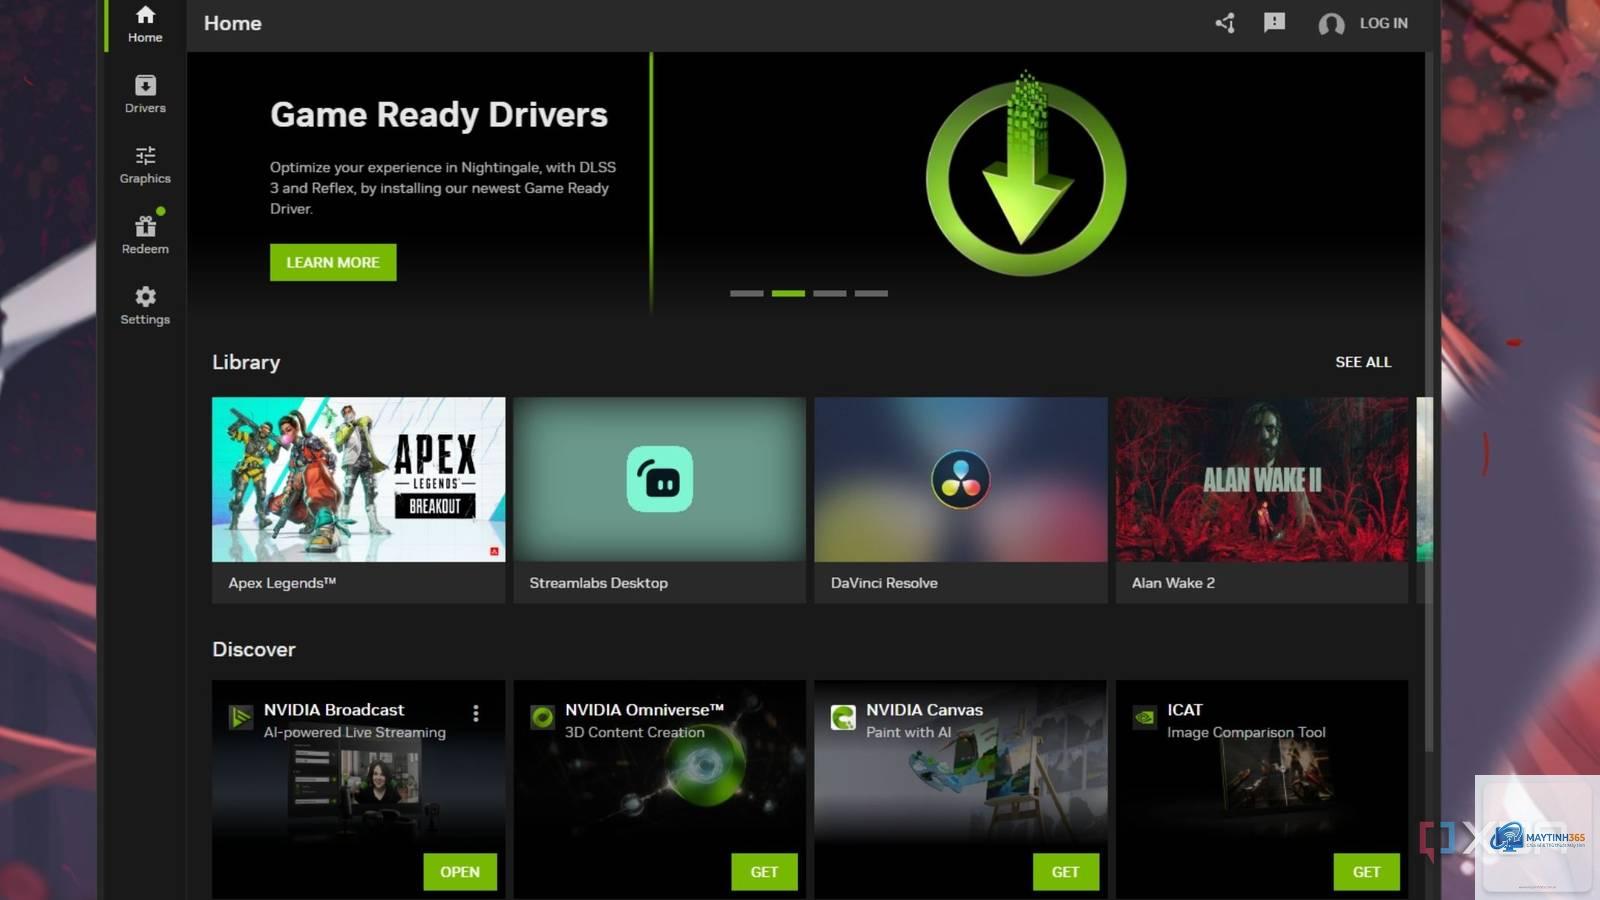
Task: Open the feedback notification icon
Action: 1274,23
